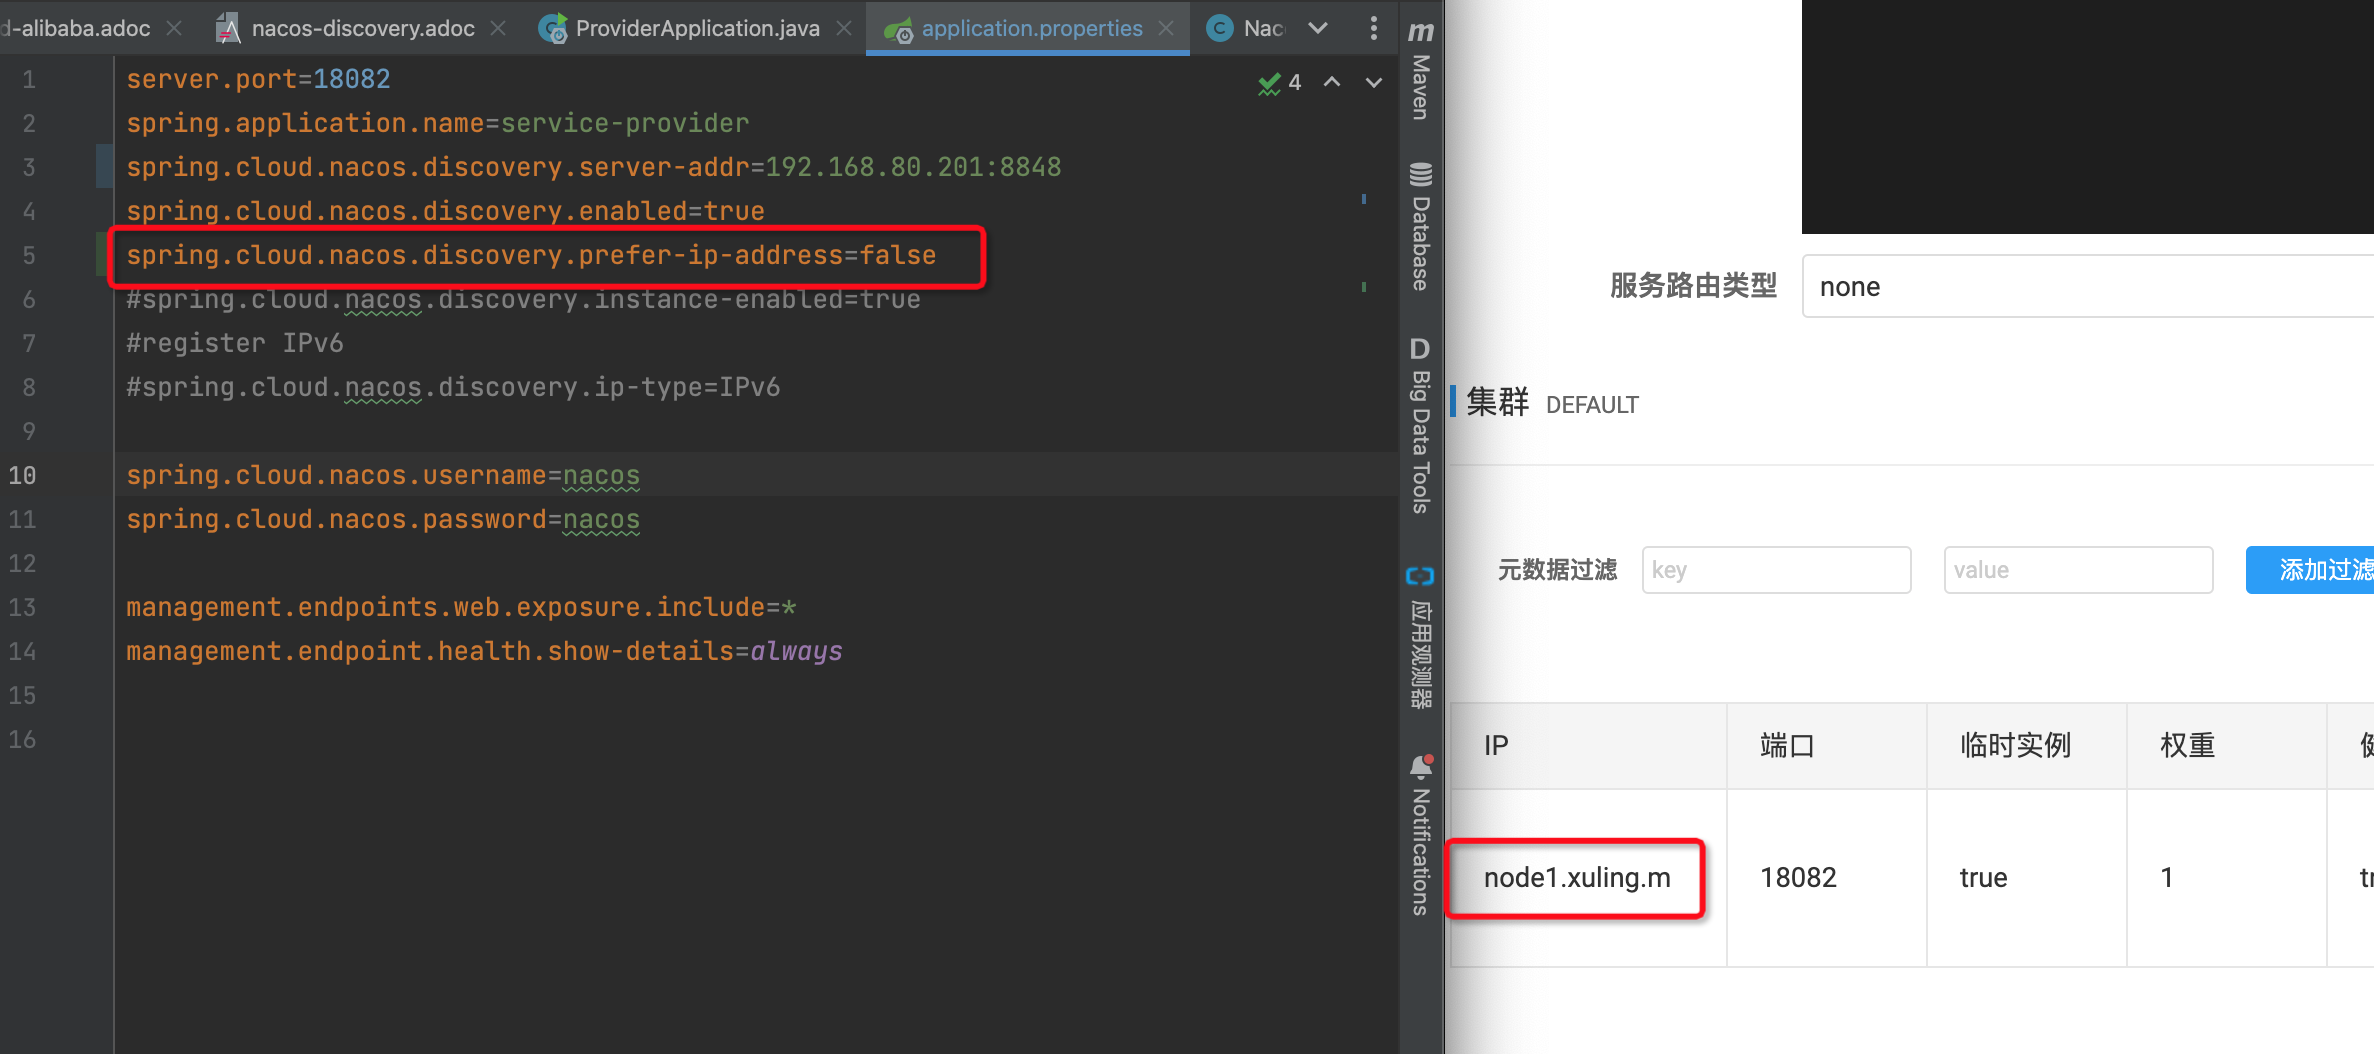The image size is (2374, 1054).
Task: Click the discovery.enabled=true line
Action: tap(445, 211)
